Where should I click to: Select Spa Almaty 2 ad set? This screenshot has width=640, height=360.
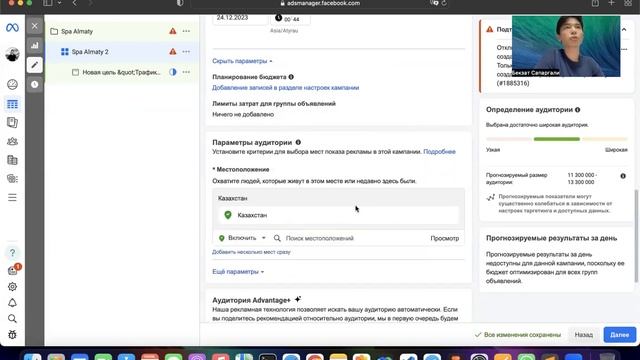90,52
